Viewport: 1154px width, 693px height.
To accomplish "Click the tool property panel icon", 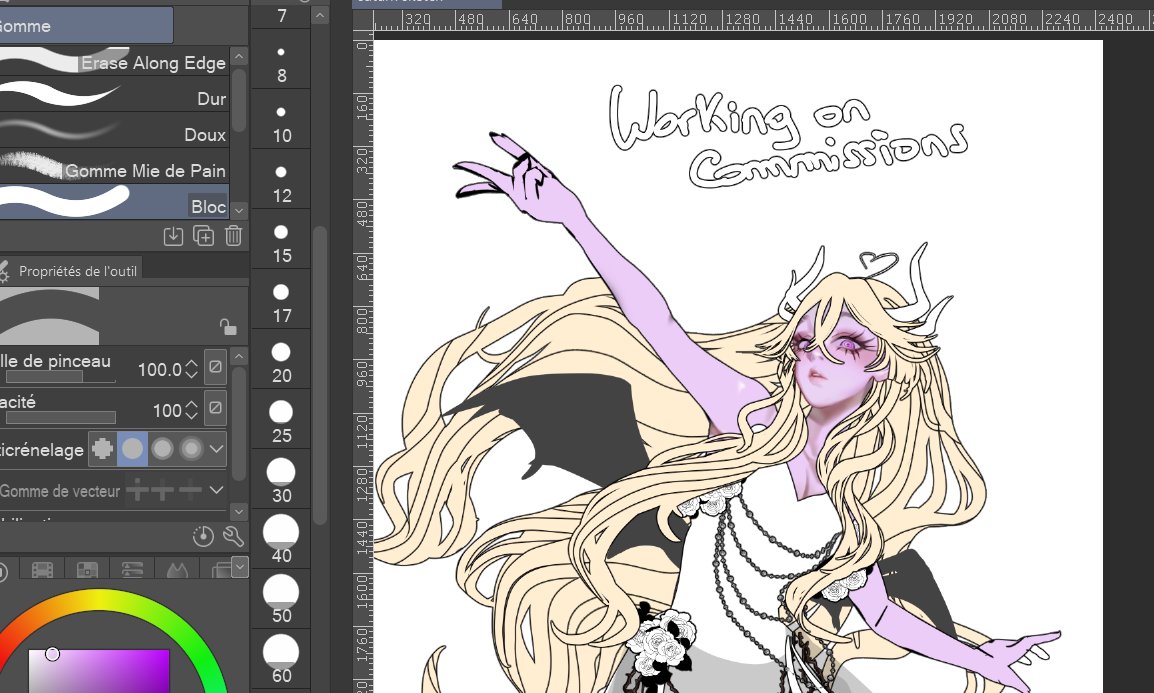I will [4, 271].
